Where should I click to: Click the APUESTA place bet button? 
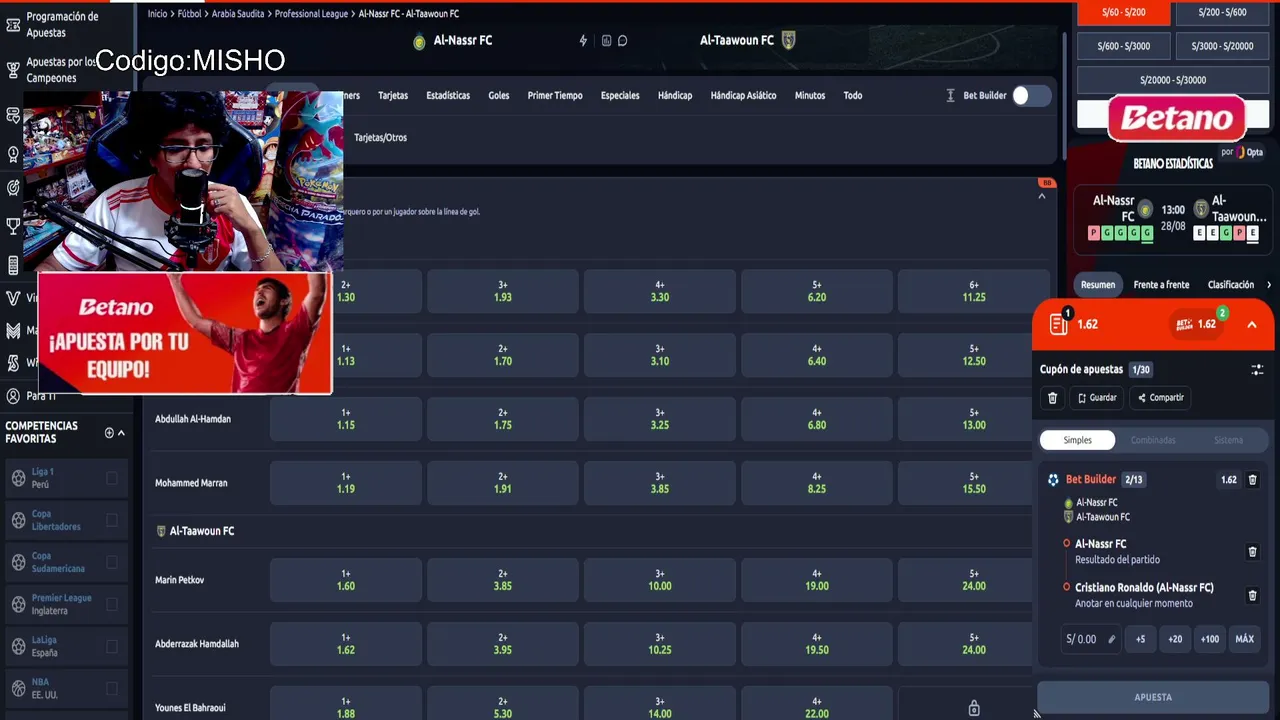[1153, 697]
